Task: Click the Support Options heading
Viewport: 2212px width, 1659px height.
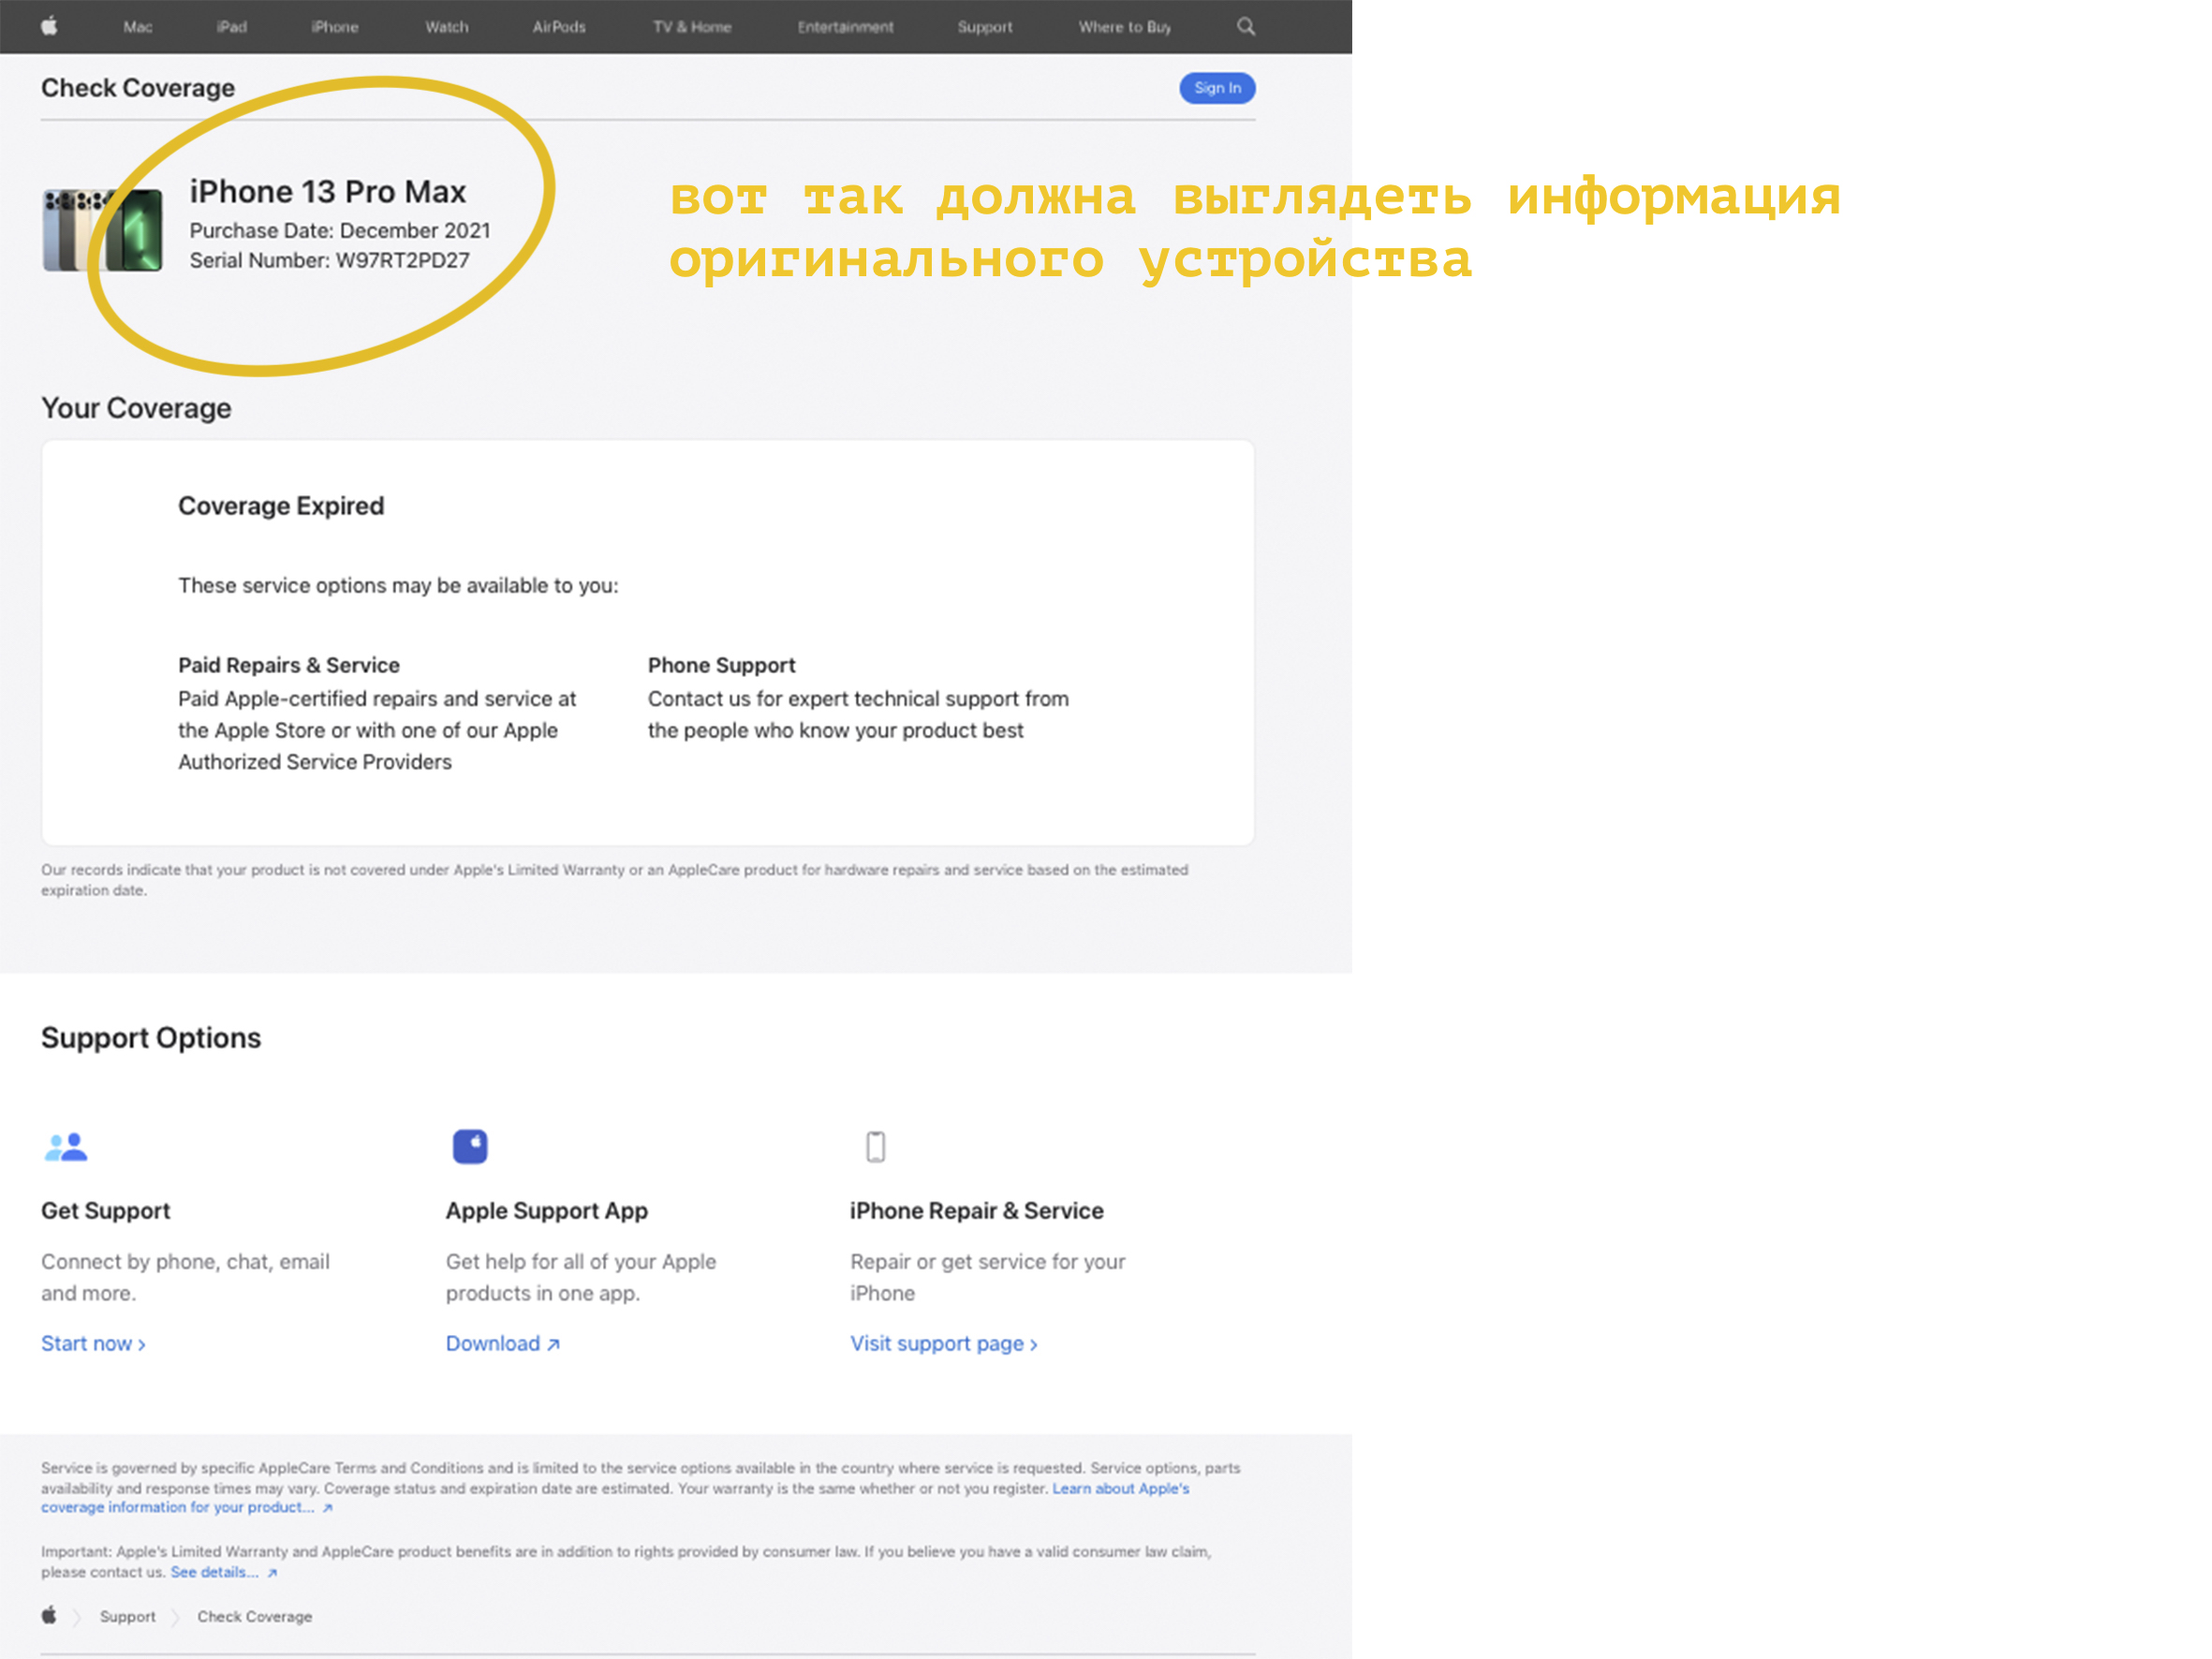Action: pyautogui.click(x=151, y=1038)
